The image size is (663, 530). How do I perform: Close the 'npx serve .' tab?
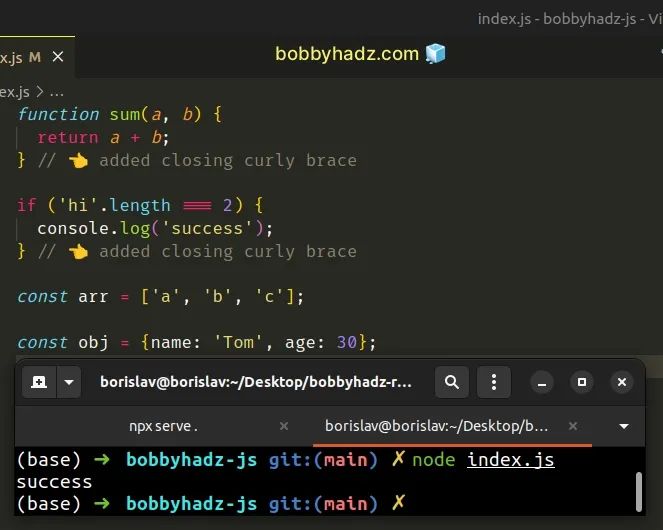(x=284, y=426)
